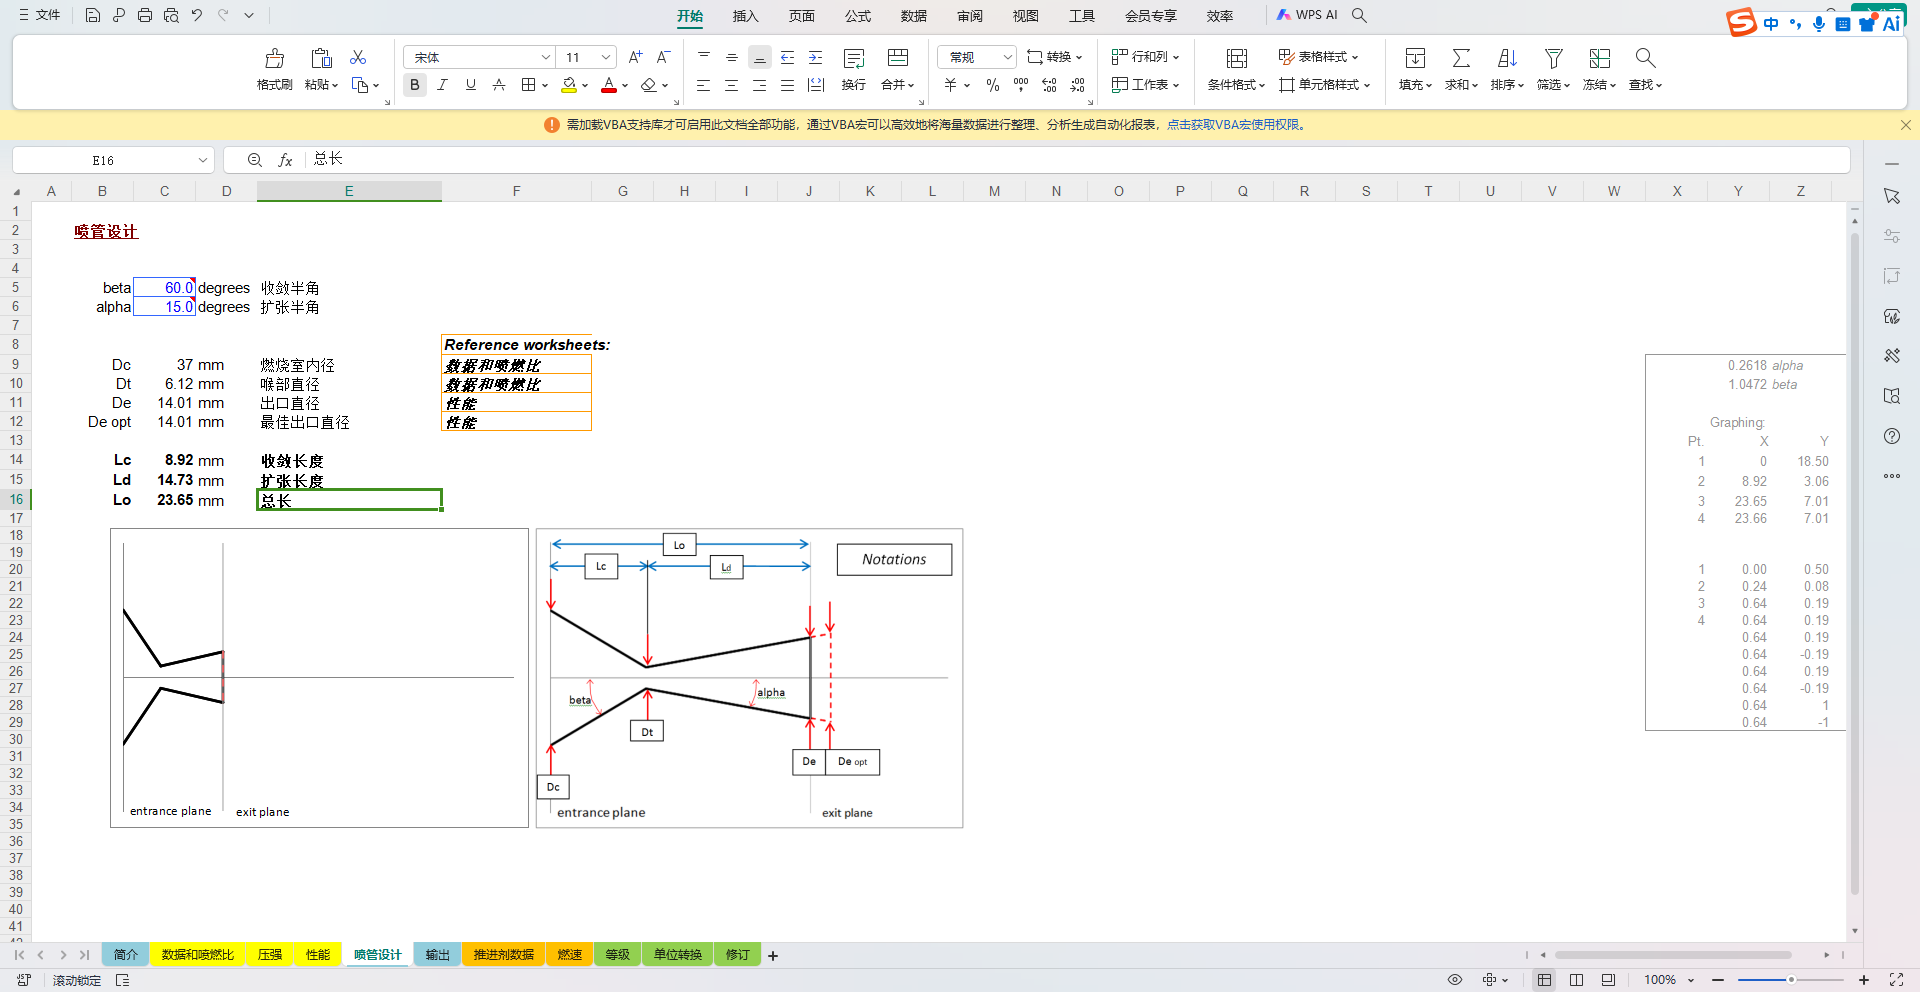Expand the font size dropdown
Screen dimensions: 1920x992
click(x=606, y=57)
